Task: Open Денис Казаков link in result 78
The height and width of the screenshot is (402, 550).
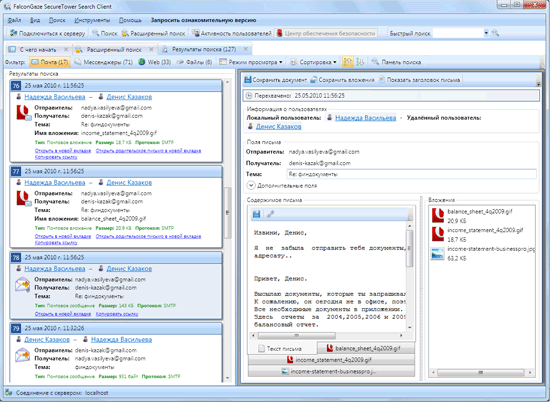Action: [129, 269]
